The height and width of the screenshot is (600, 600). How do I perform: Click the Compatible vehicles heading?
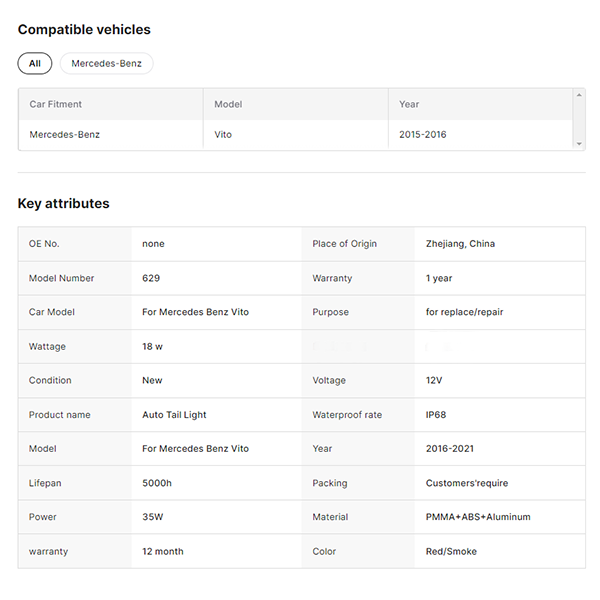click(84, 30)
